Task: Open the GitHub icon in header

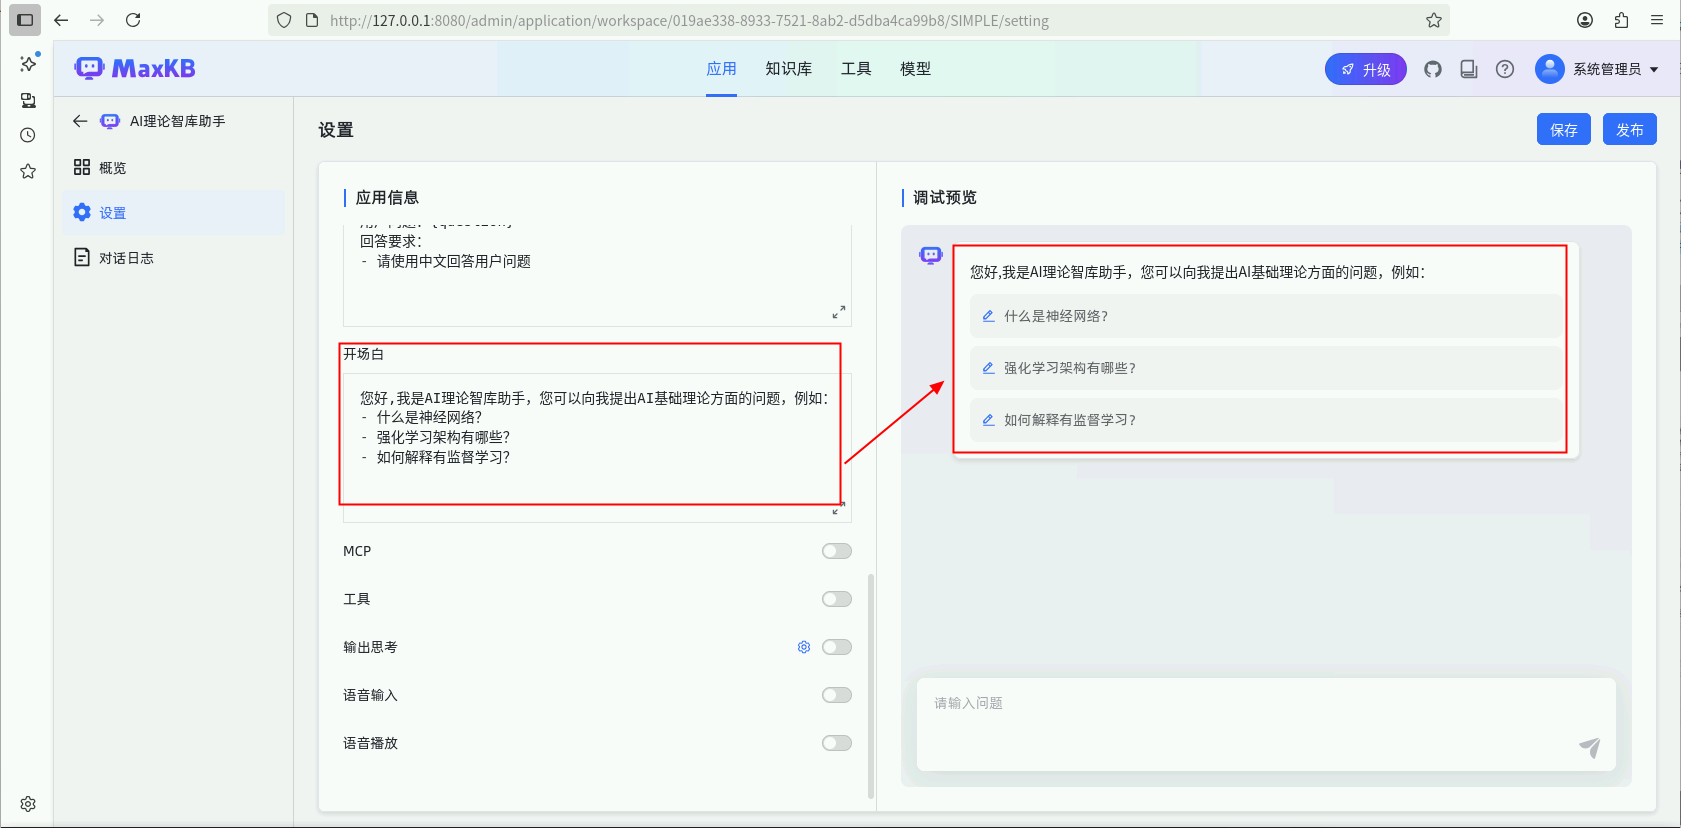Action: 1433,69
